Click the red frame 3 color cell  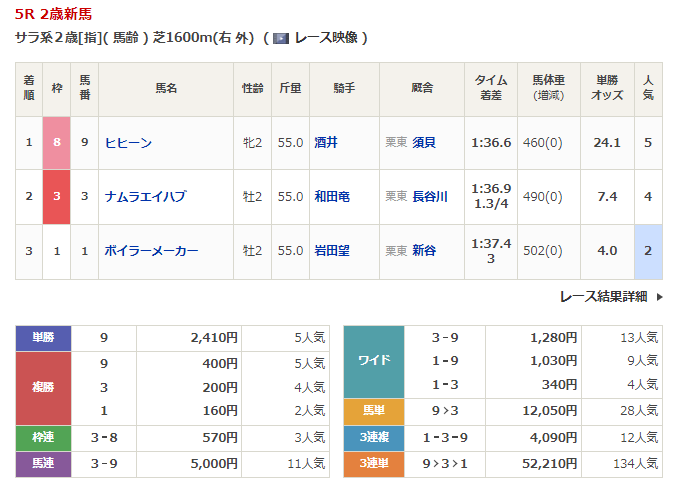tap(57, 197)
